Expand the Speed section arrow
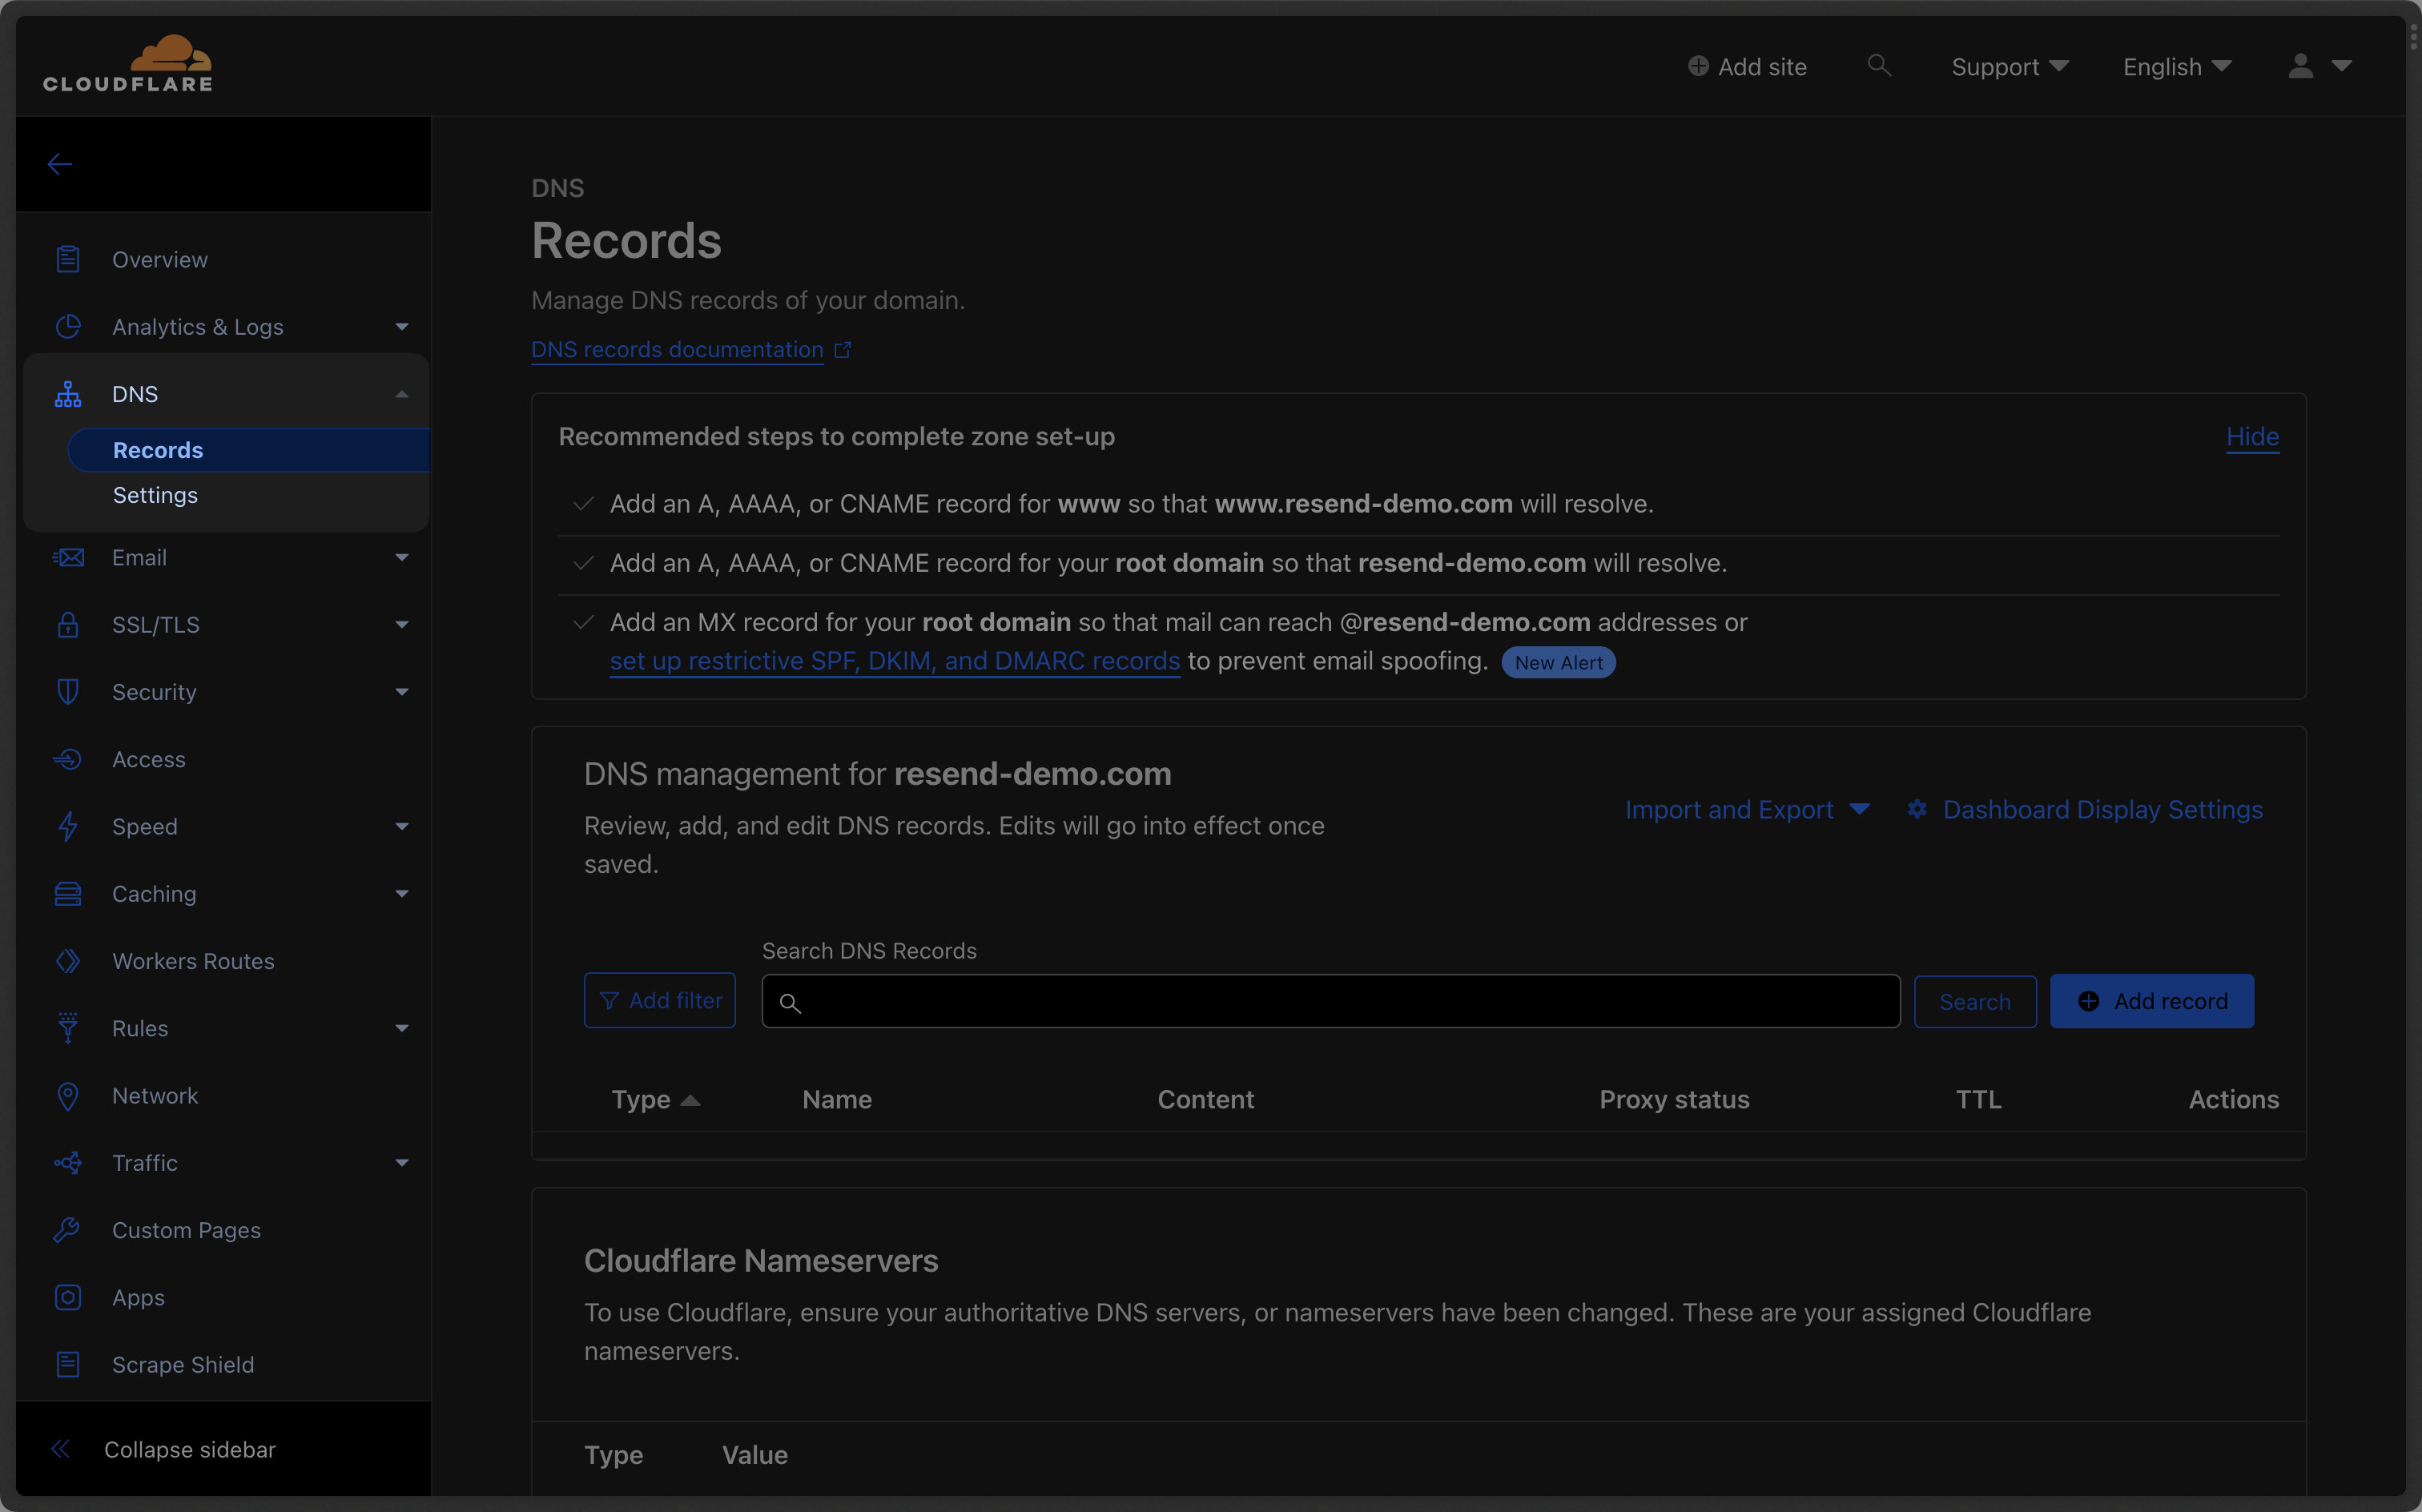Image resolution: width=2422 pixels, height=1512 pixels. [x=402, y=826]
